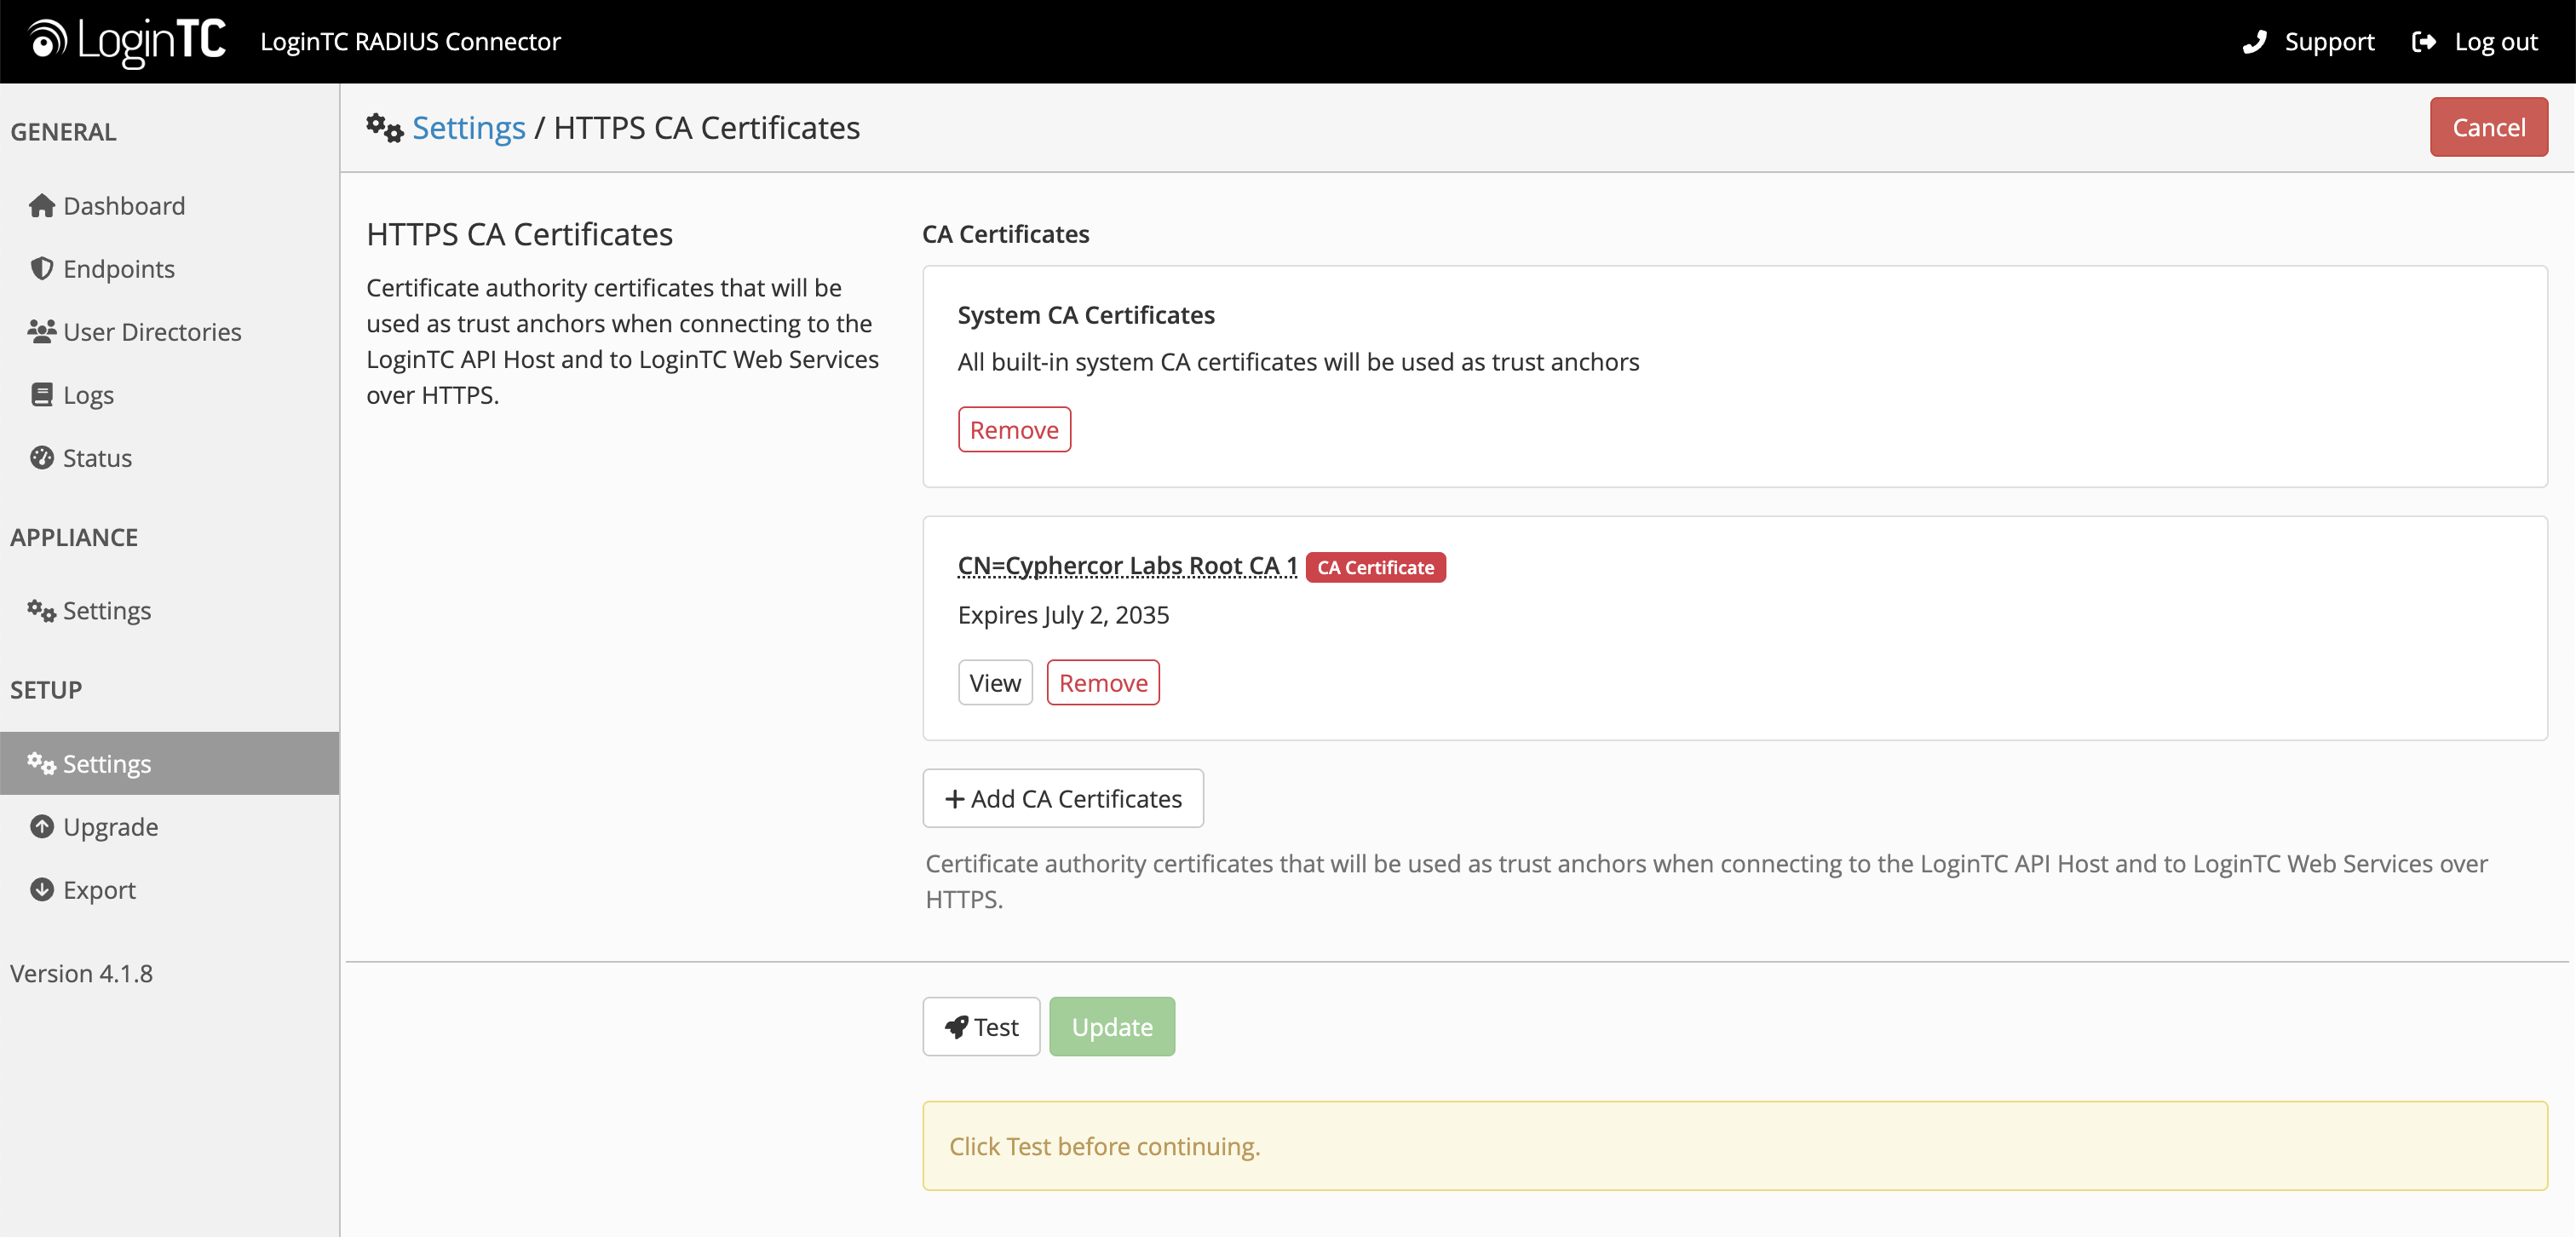This screenshot has width=2576, height=1237.
Task: Click the Support phone icon
Action: coord(2254,42)
